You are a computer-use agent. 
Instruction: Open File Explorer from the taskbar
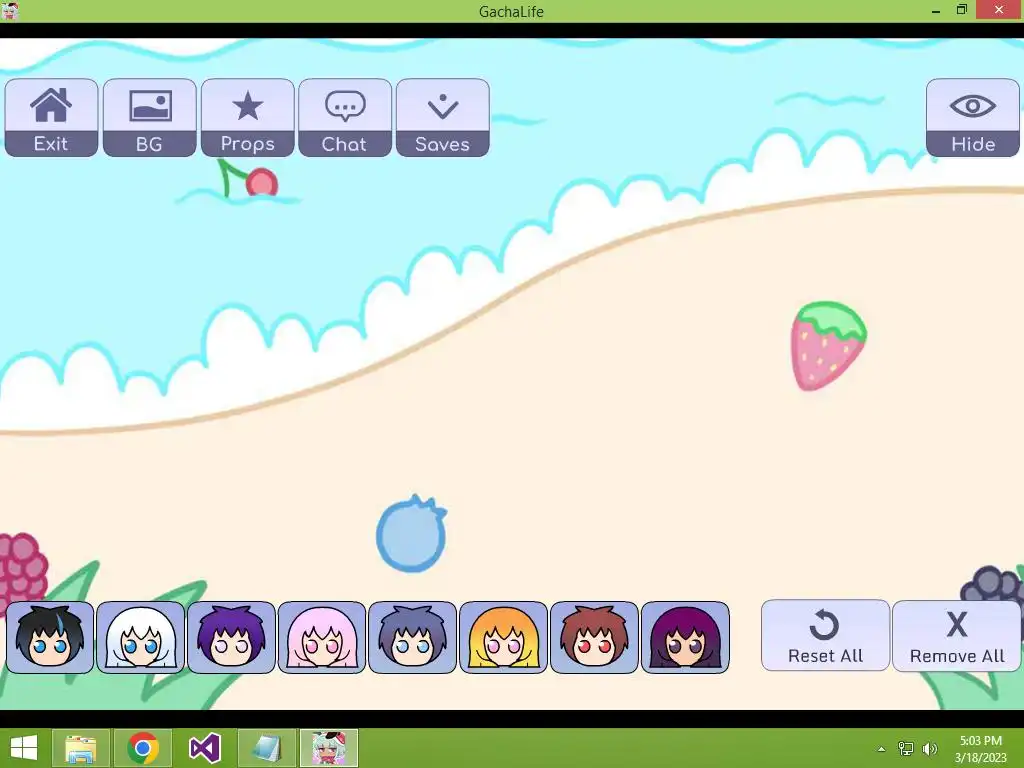click(x=81, y=748)
